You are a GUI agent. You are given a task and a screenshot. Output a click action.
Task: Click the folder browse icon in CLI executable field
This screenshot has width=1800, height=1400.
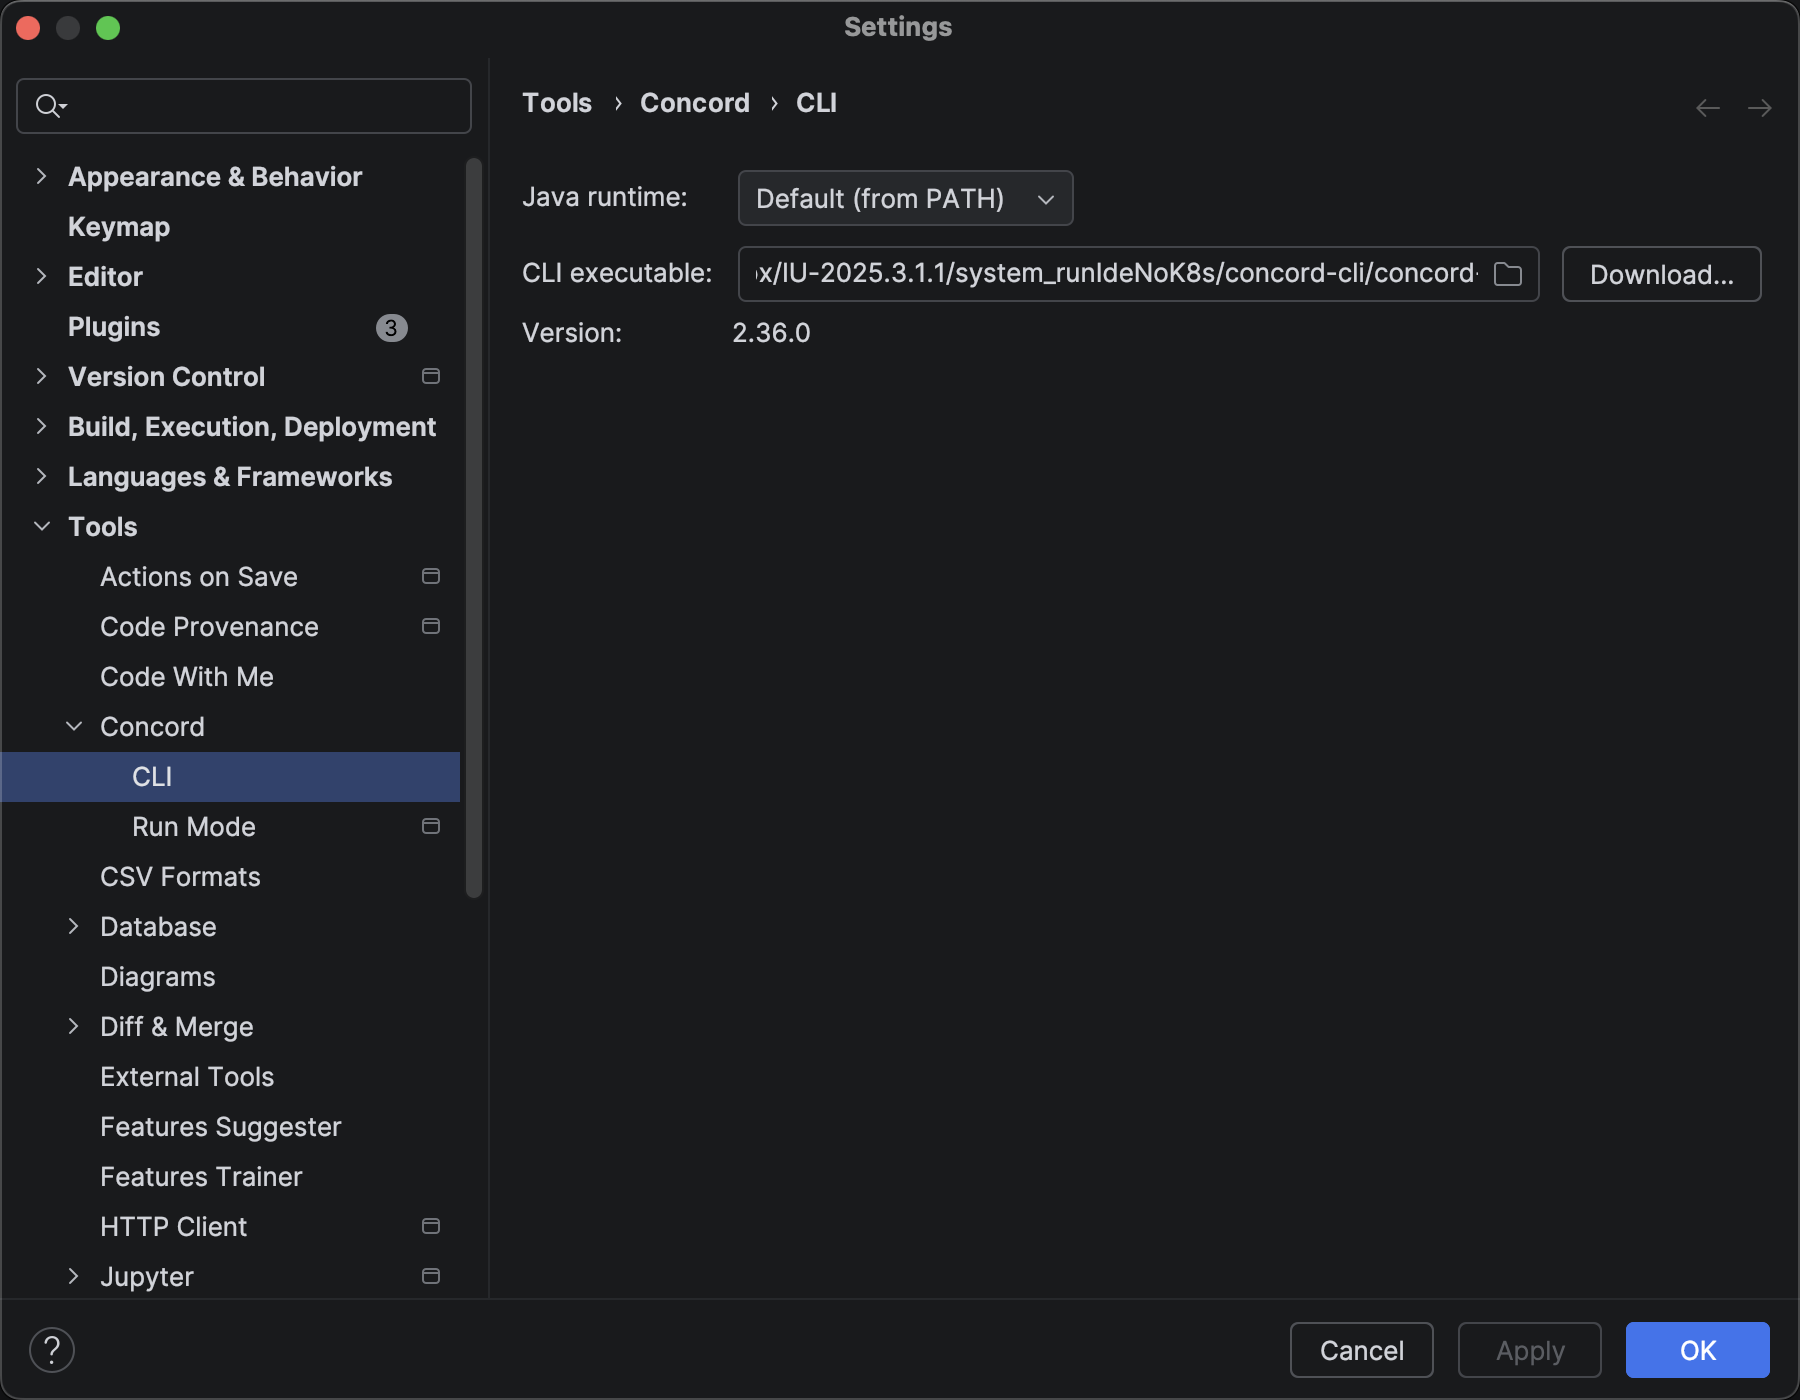pyautogui.click(x=1507, y=274)
